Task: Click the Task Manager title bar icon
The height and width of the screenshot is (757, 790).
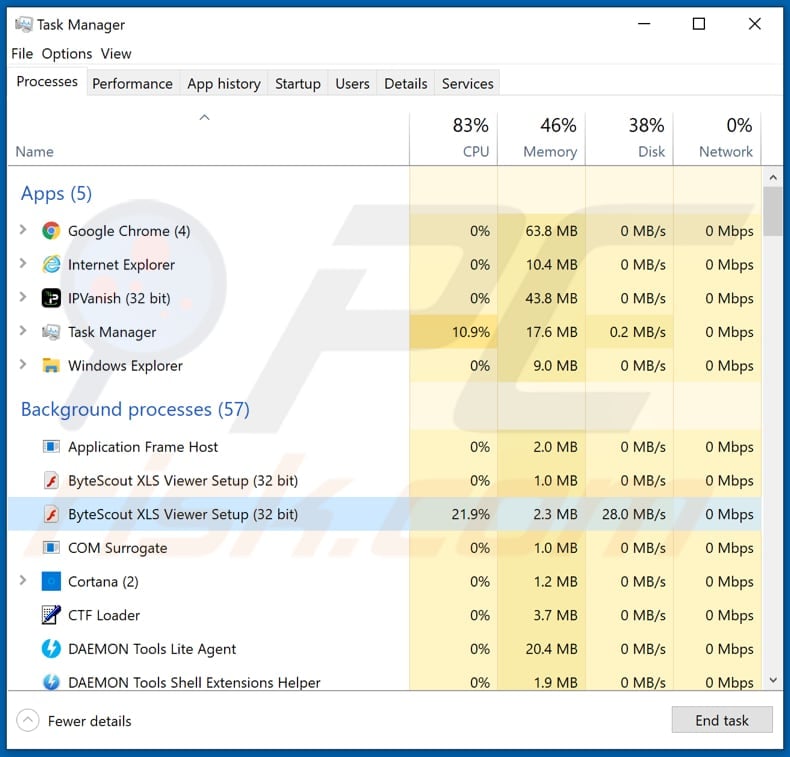Action: (x=23, y=24)
